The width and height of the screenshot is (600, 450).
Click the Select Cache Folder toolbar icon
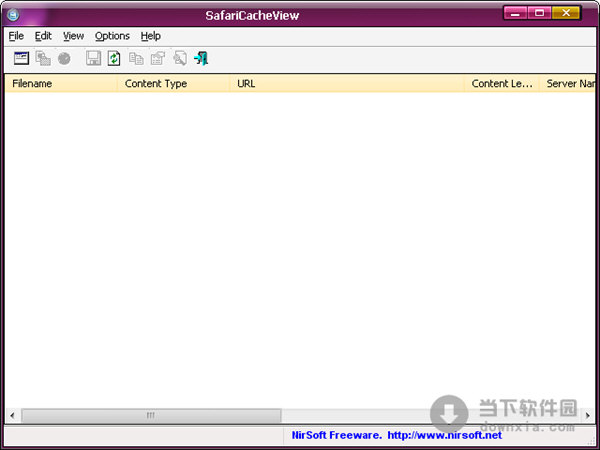point(21,59)
